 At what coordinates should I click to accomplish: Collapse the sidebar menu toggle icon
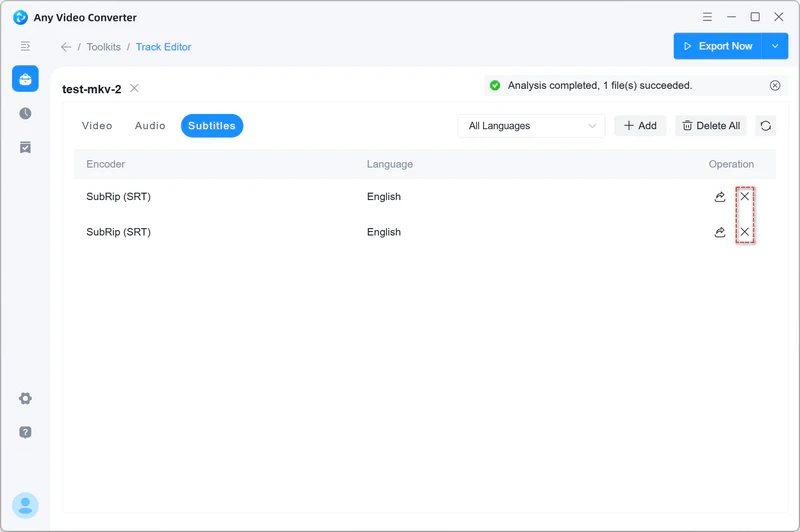click(25, 46)
